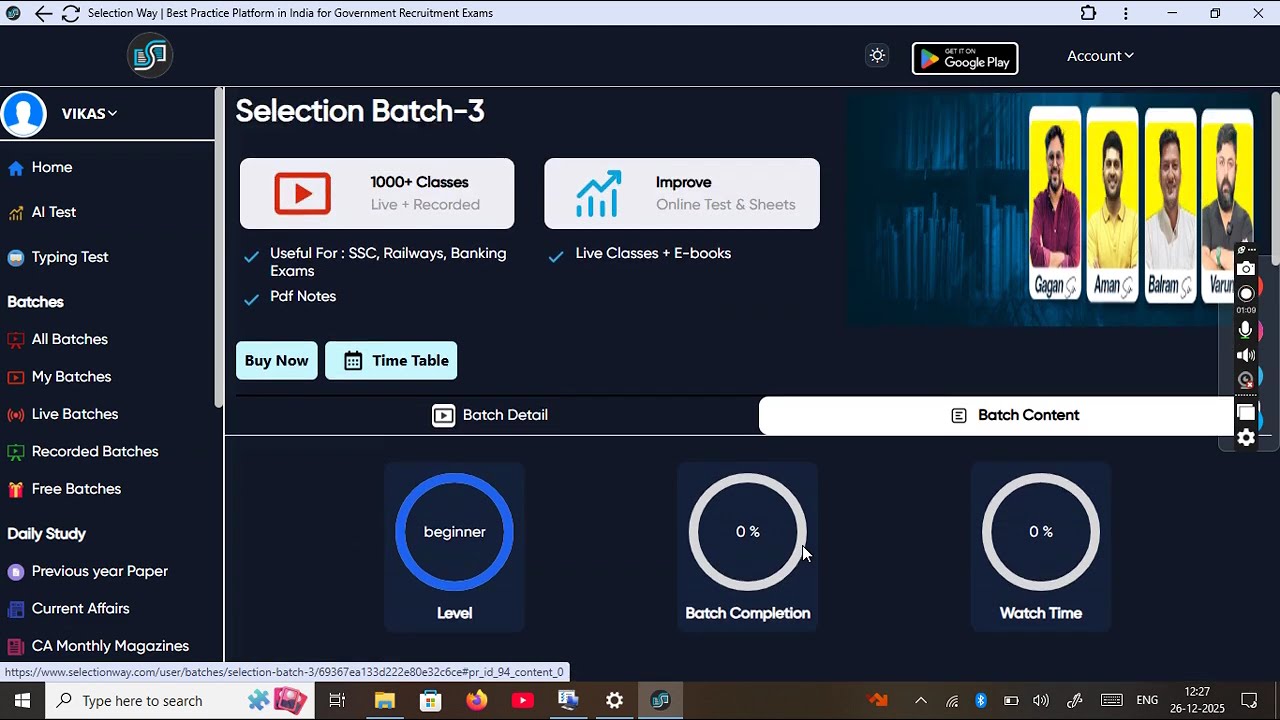Click the taskbar search box
Image resolution: width=1280 pixels, height=720 pixels.
coord(180,700)
